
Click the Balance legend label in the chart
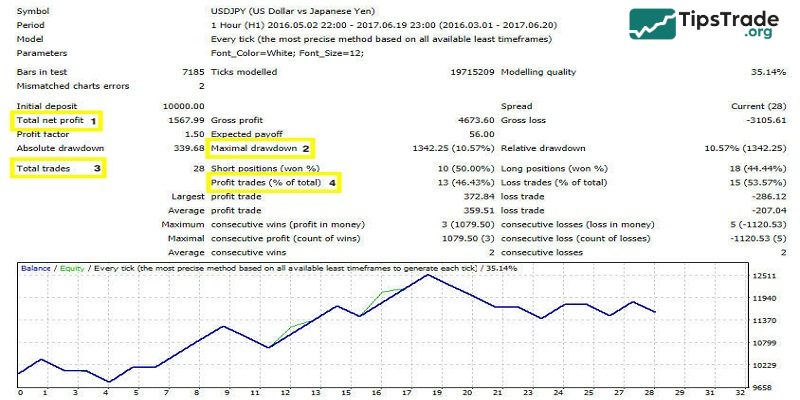(36, 269)
